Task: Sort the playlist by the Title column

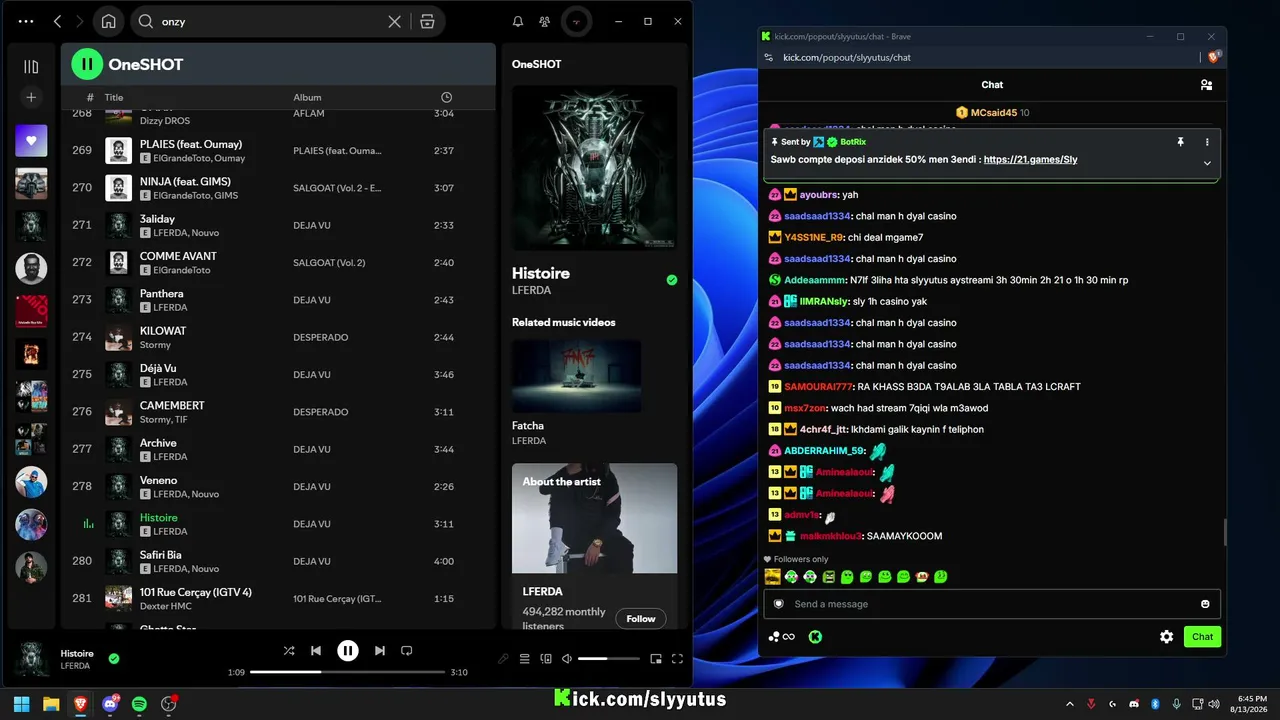Action: click(x=114, y=97)
